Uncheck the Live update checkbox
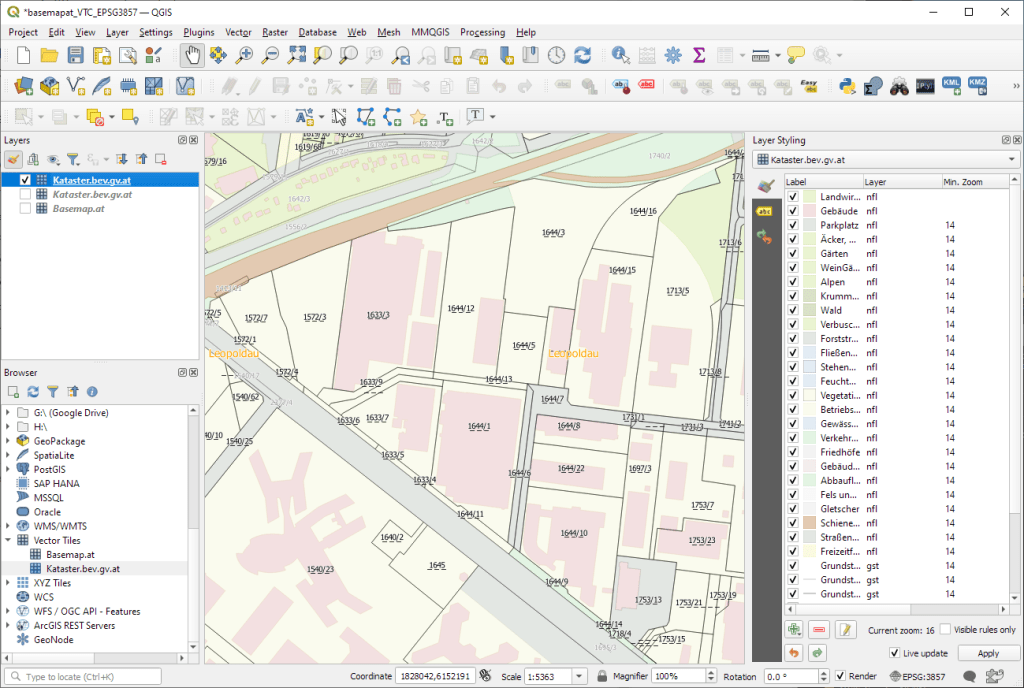This screenshot has height=688, width=1024. coord(894,653)
